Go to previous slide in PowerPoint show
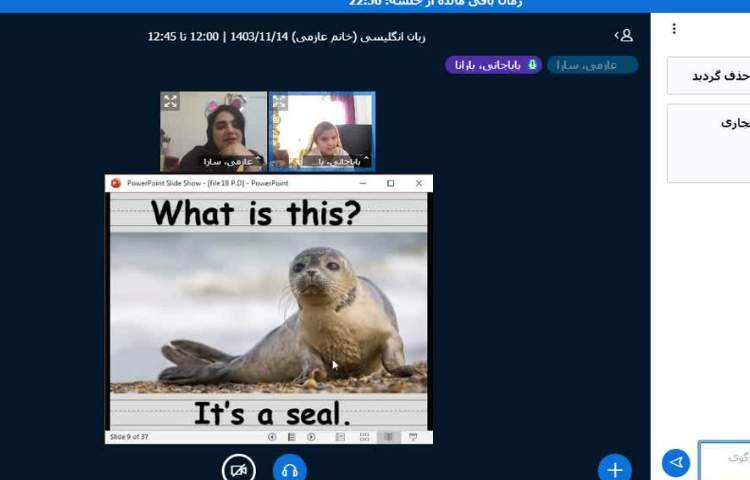This screenshot has width=750, height=480. pos(272,437)
